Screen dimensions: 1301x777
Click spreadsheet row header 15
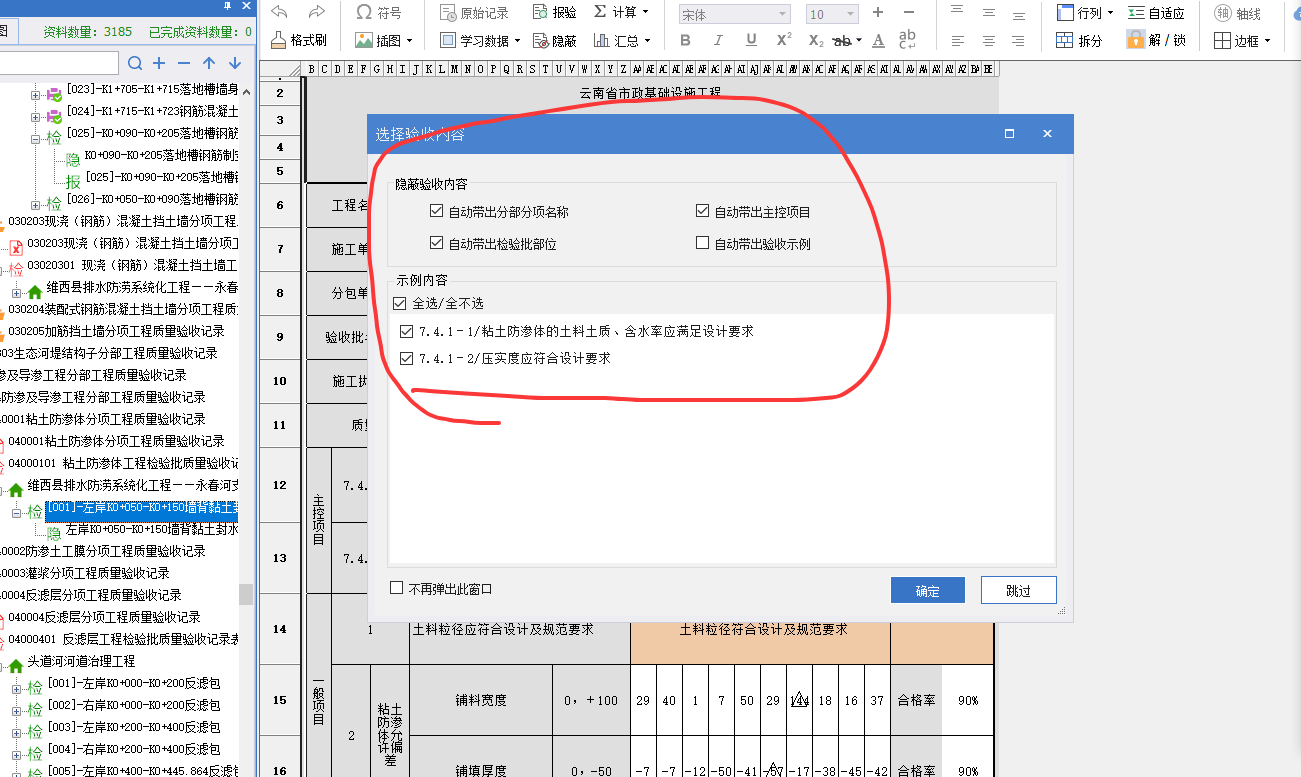280,700
